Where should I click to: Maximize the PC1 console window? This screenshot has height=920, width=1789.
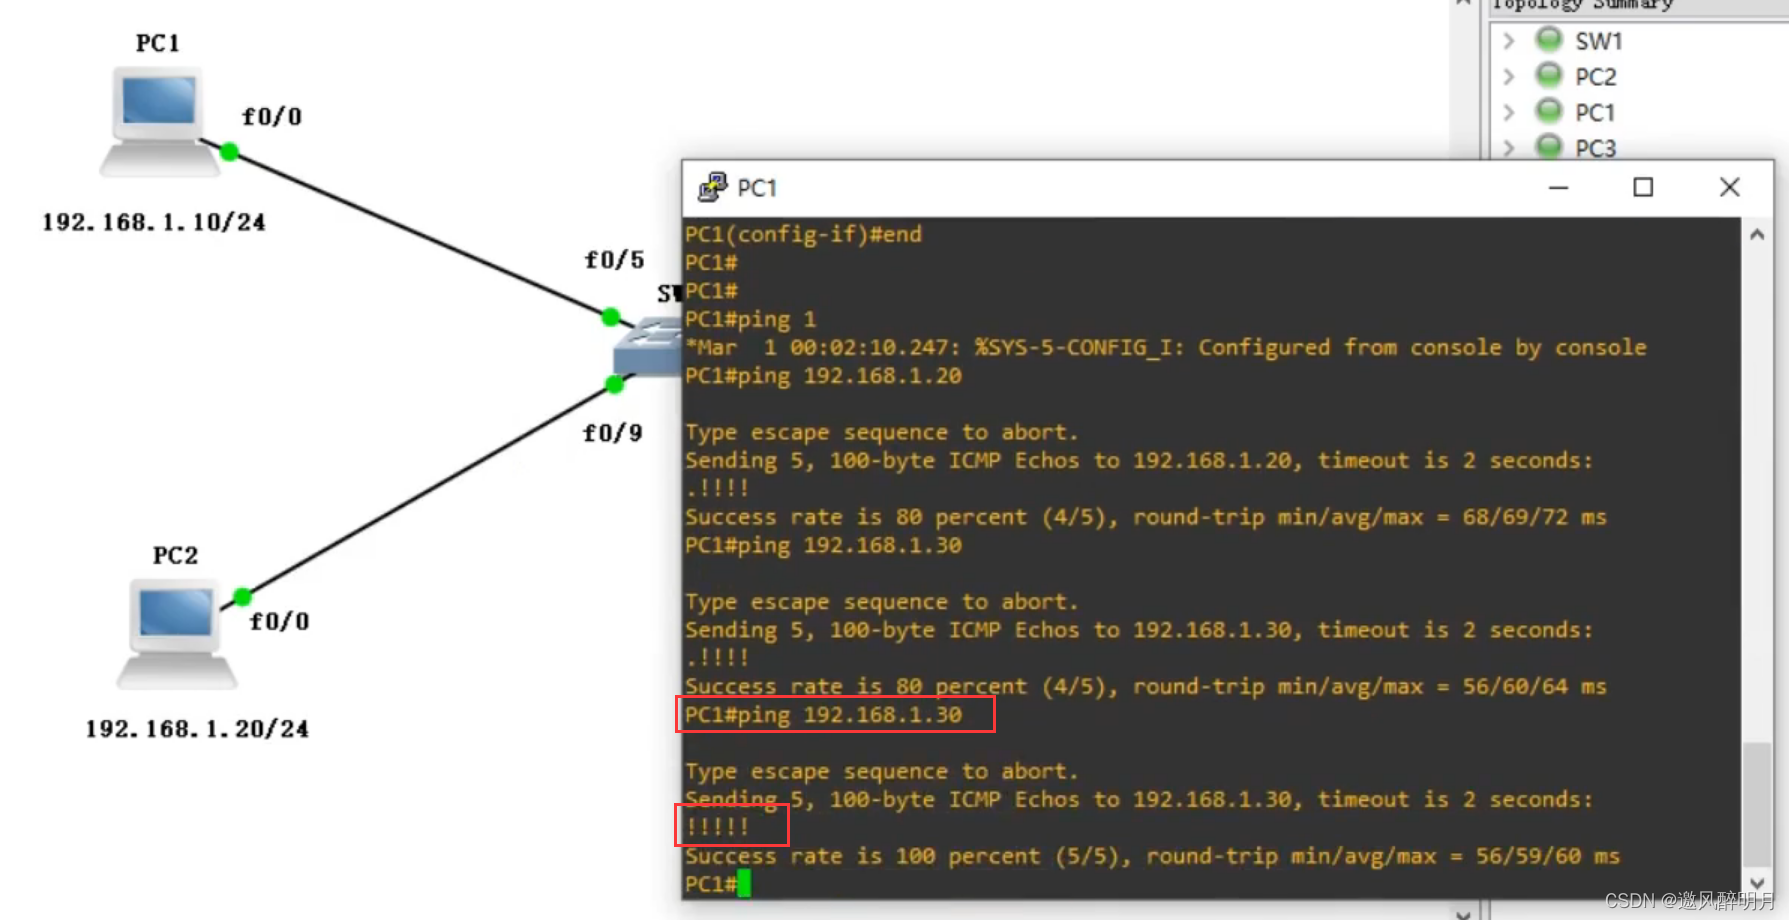(x=1643, y=187)
